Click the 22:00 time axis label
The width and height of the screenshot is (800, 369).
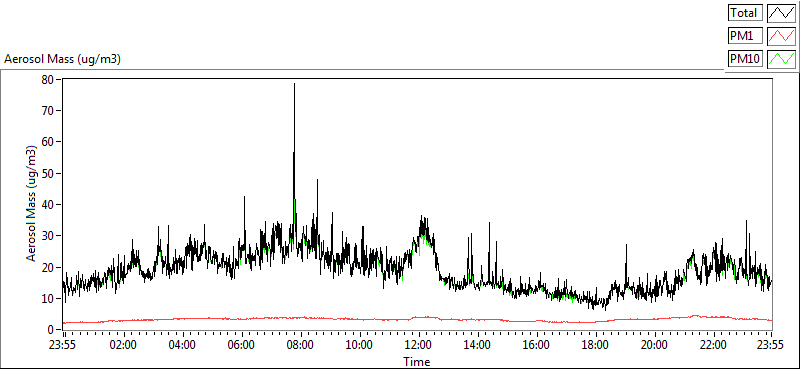click(713, 345)
